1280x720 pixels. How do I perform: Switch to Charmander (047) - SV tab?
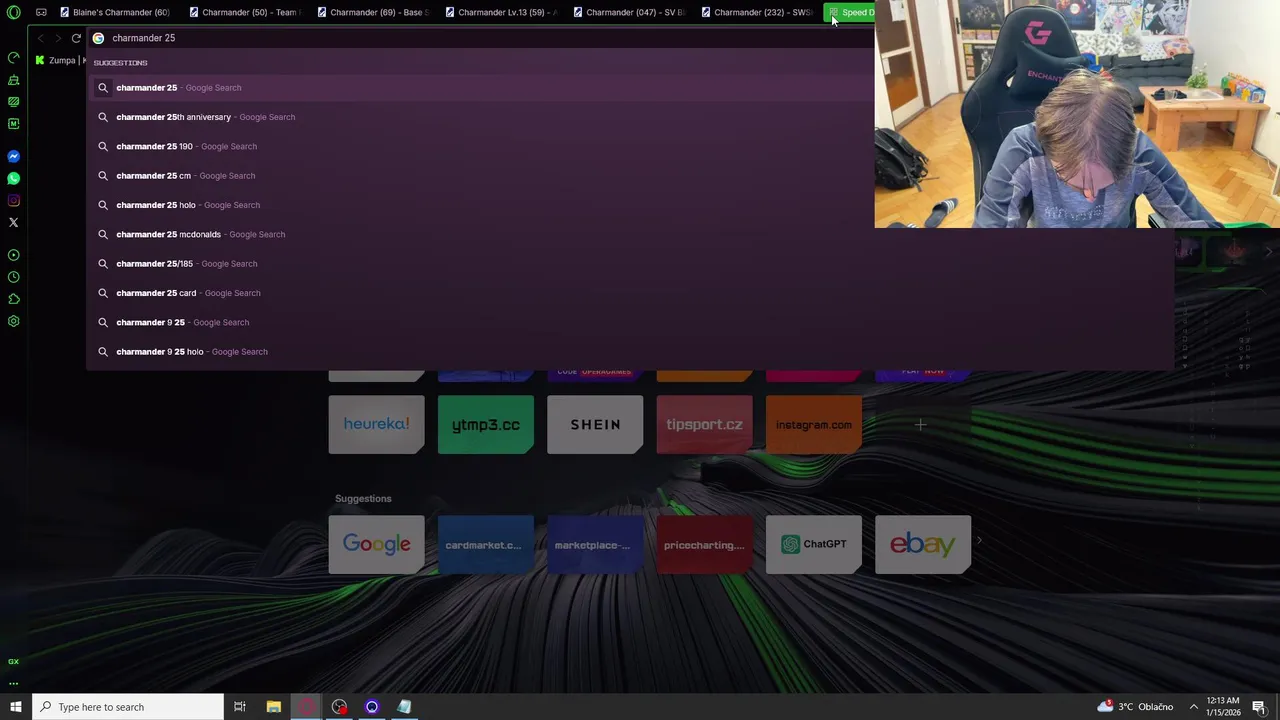coord(628,13)
